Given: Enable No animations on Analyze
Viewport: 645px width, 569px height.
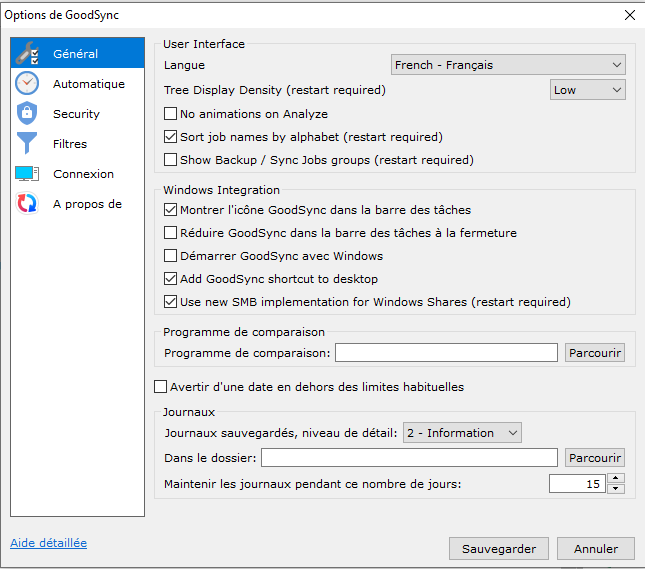Looking at the screenshot, I should point(170,114).
